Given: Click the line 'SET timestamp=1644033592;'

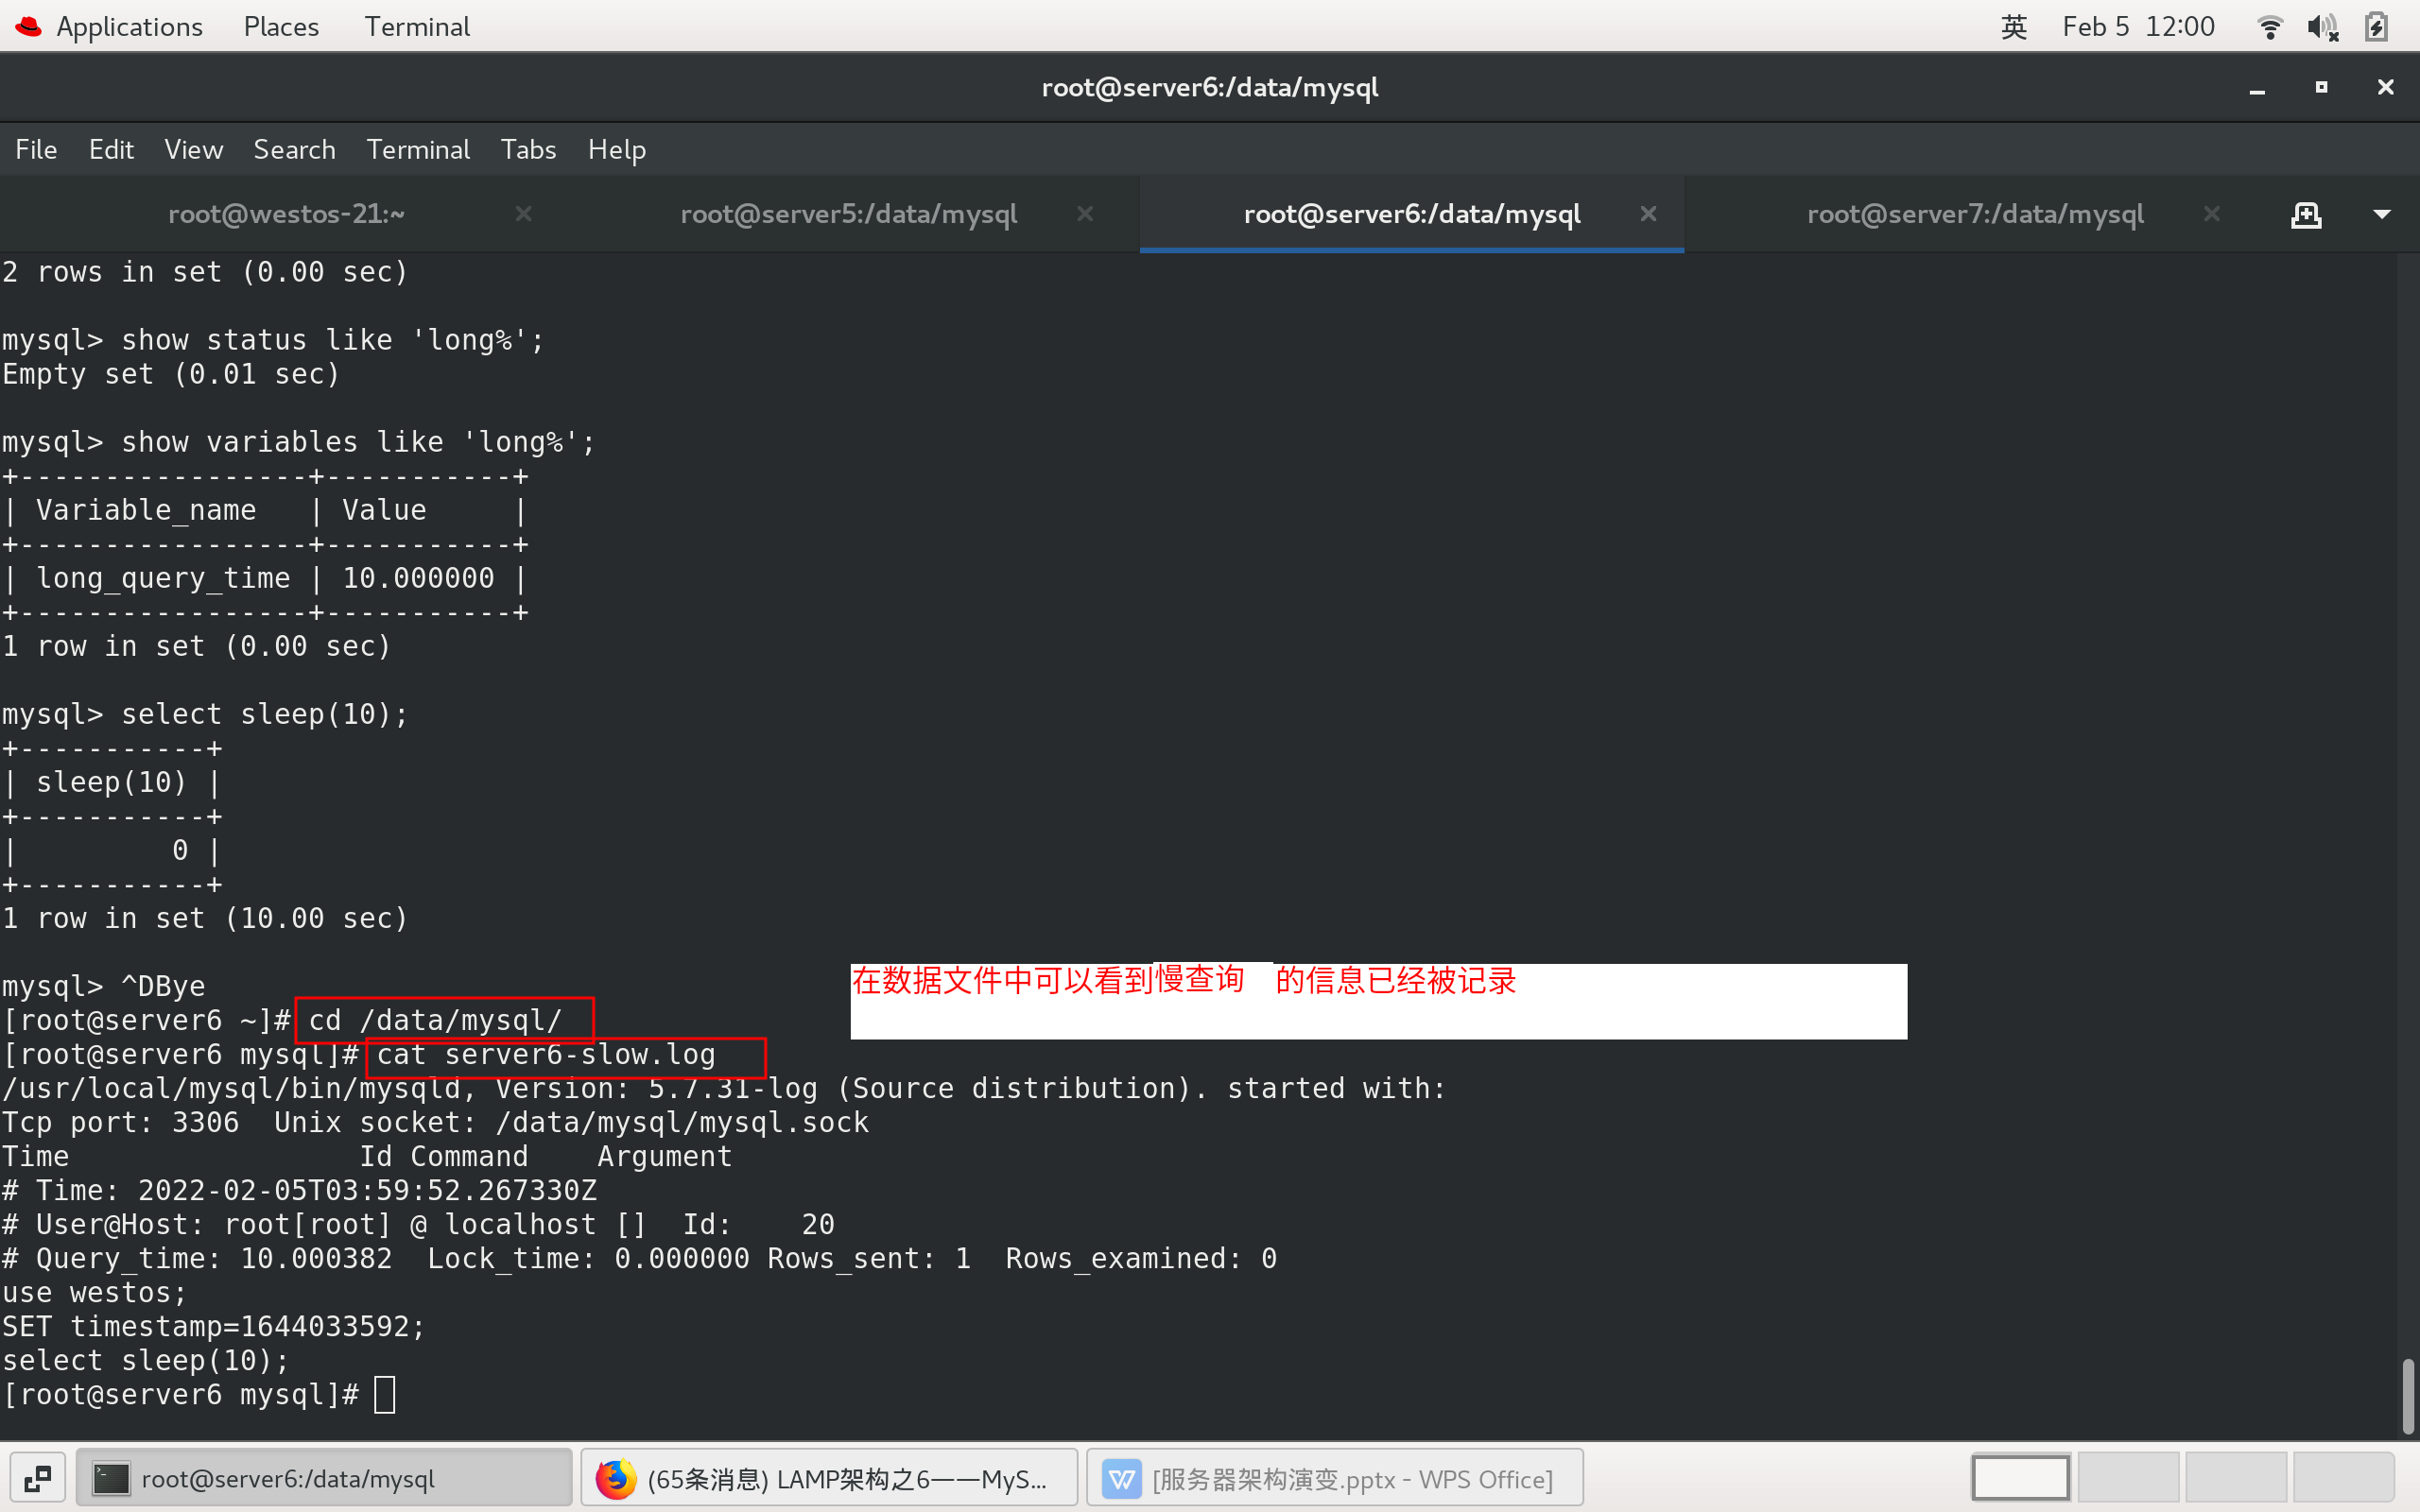Looking at the screenshot, I should click(213, 1327).
